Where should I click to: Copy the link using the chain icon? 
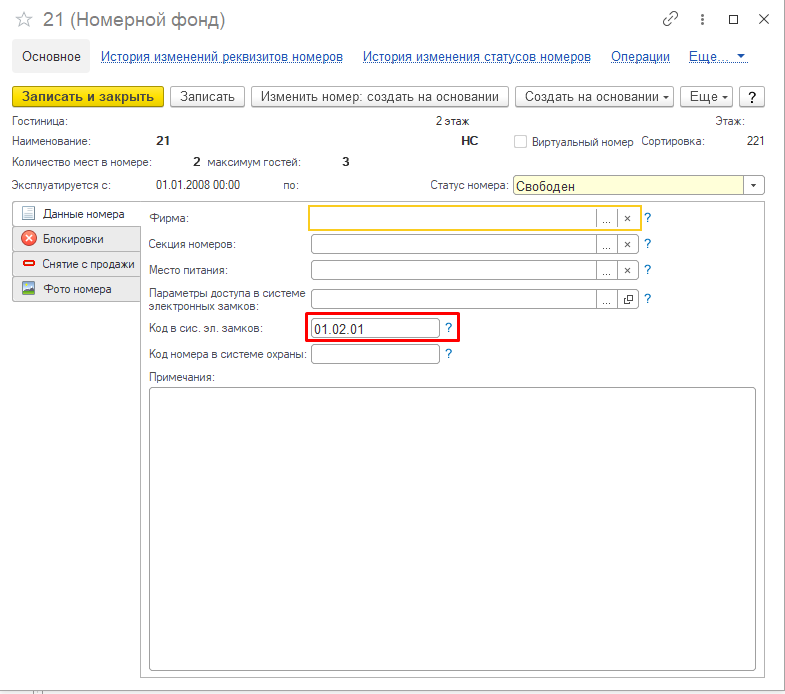(x=670, y=19)
